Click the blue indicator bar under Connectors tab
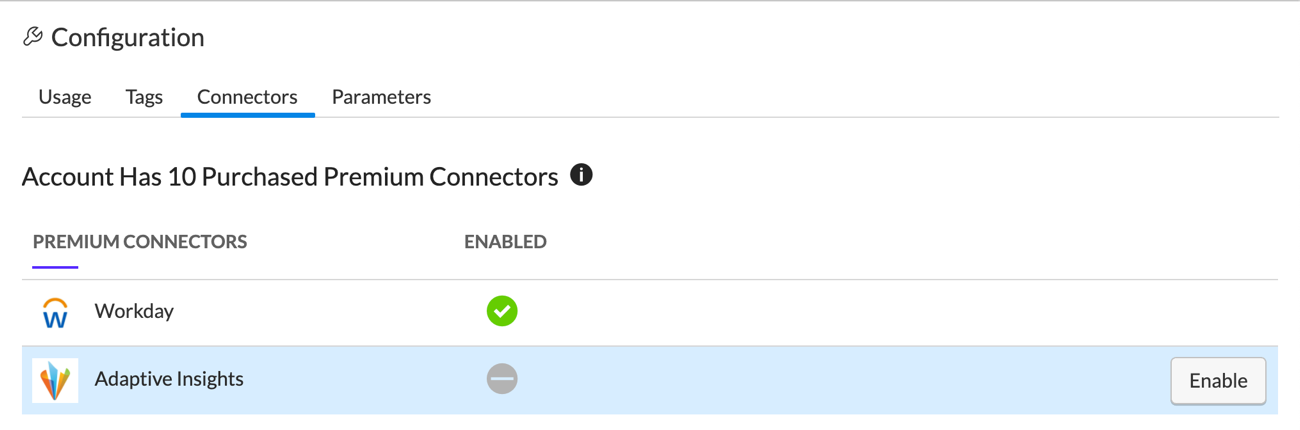The height and width of the screenshot is (430, 1300). tap(247, 115)
